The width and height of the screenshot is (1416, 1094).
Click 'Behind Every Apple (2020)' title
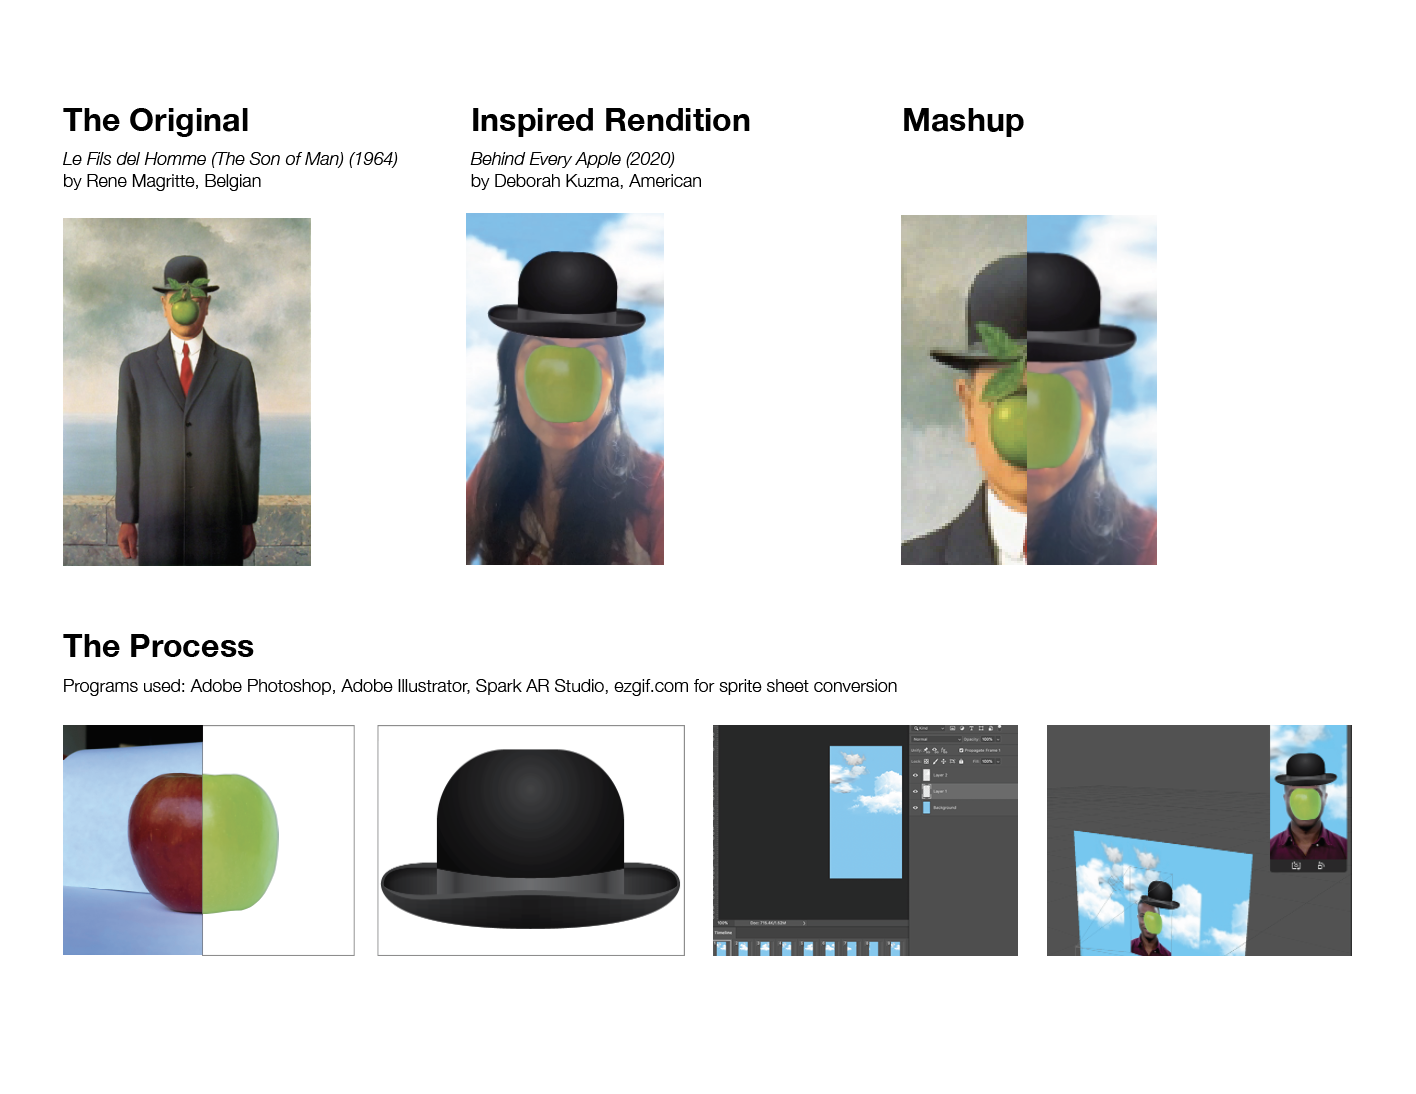point(573,159)
